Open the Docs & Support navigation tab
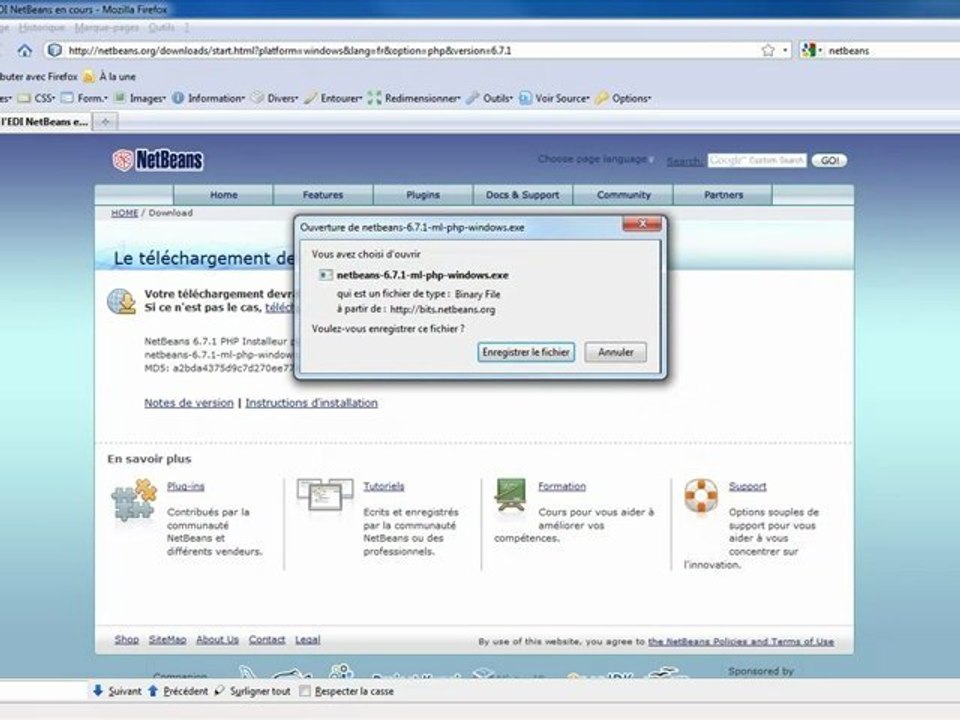Screen dimensions: 960x720 click(x=522, y=195)
